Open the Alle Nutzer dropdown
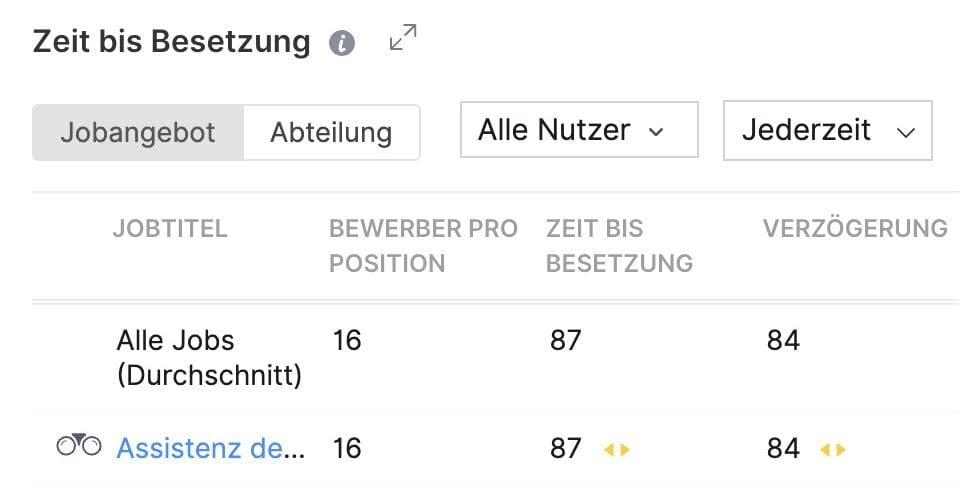This screenshot has height=498, width=977. (x=579, y=130)
